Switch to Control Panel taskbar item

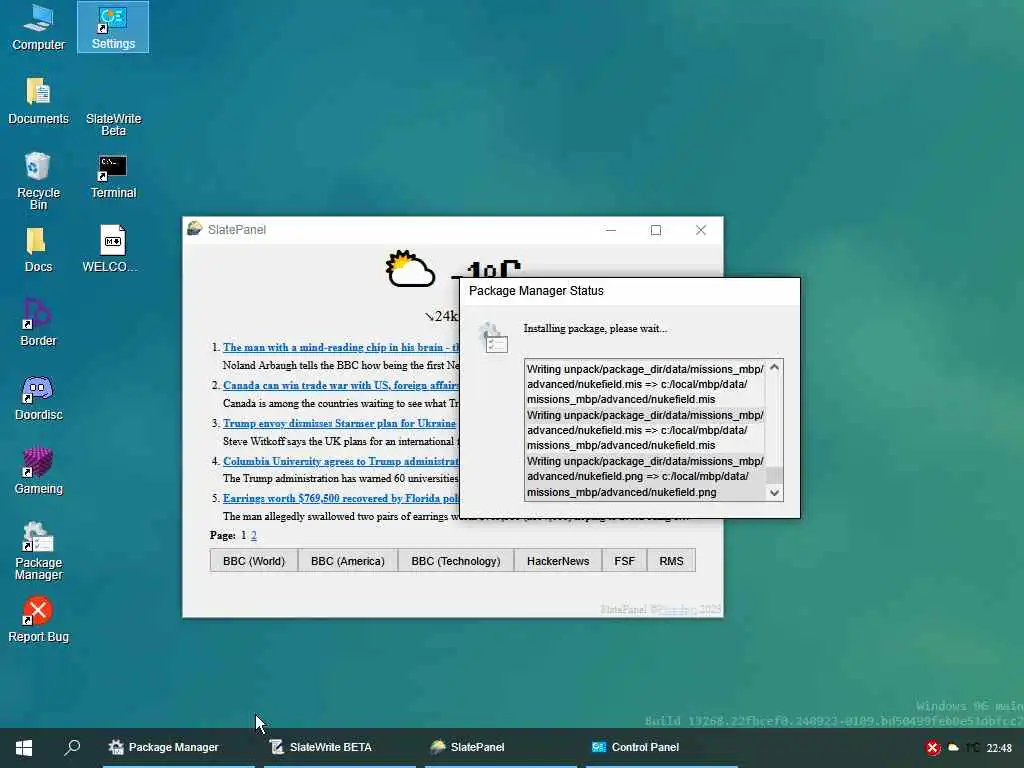point(661,747)
